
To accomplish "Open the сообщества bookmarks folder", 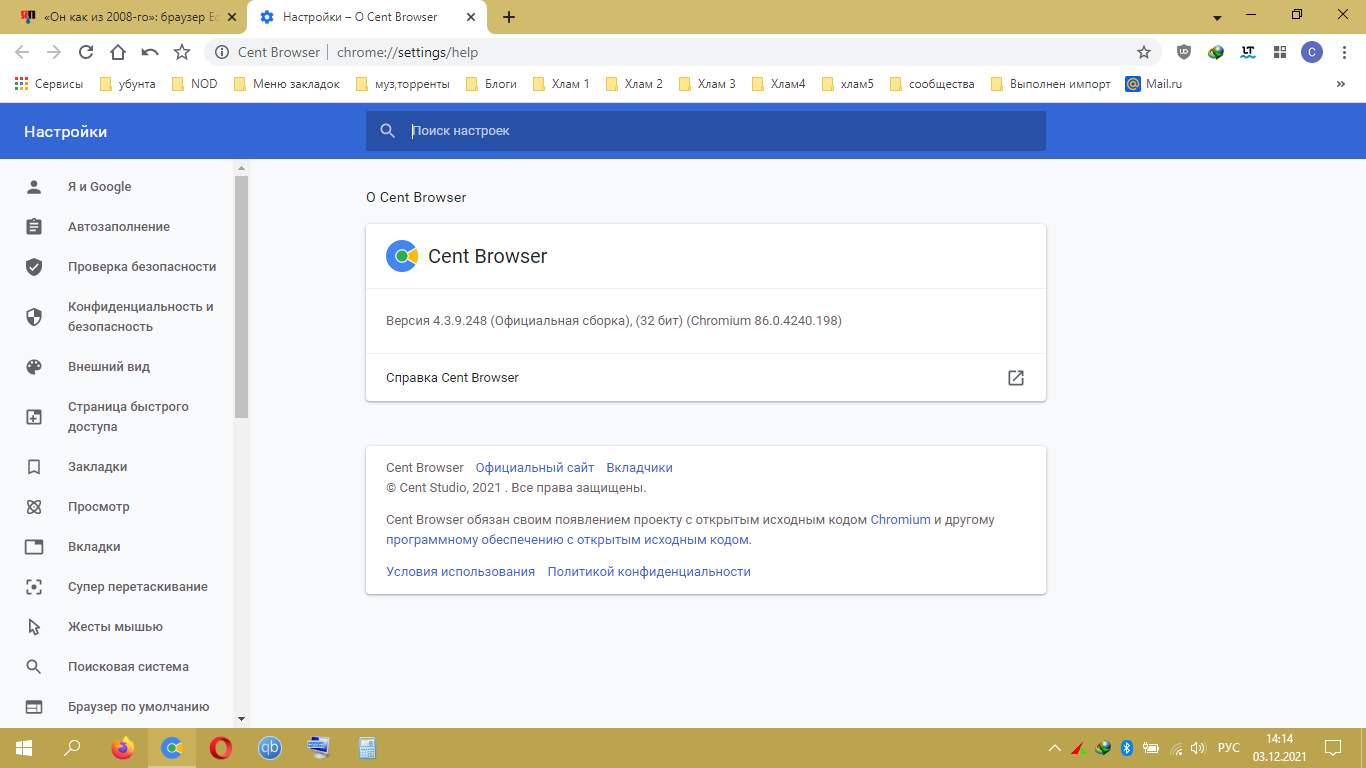I will coord(932,84).
